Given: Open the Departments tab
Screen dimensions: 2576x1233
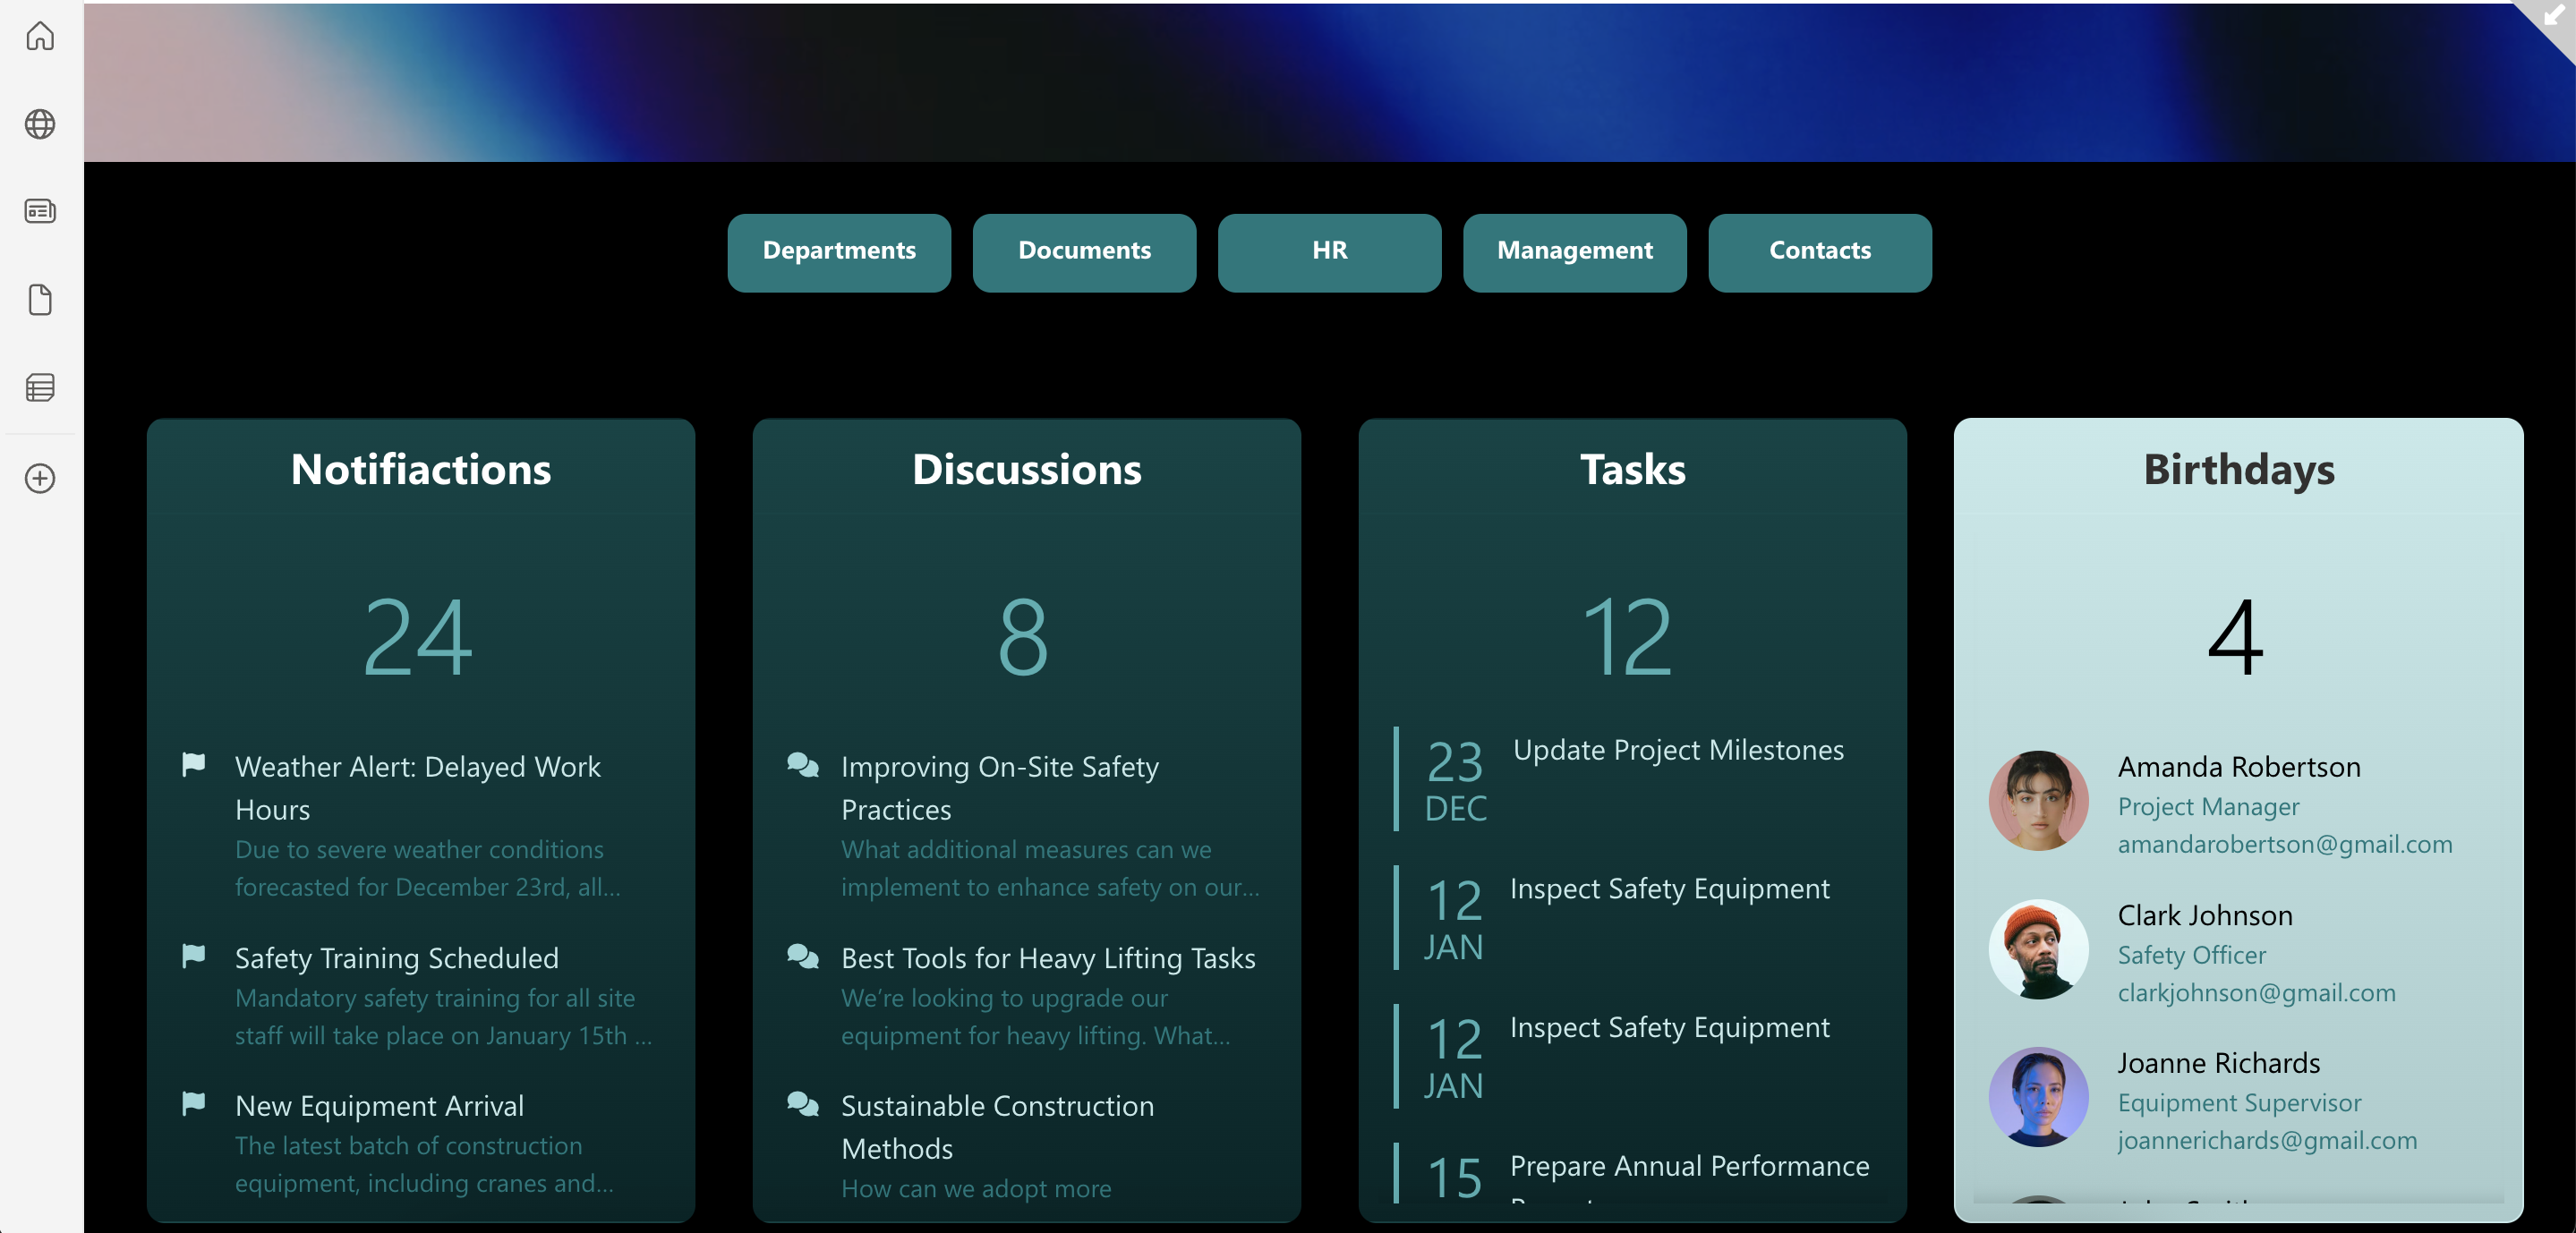Looking at the screenshot, I should [839, 251].
